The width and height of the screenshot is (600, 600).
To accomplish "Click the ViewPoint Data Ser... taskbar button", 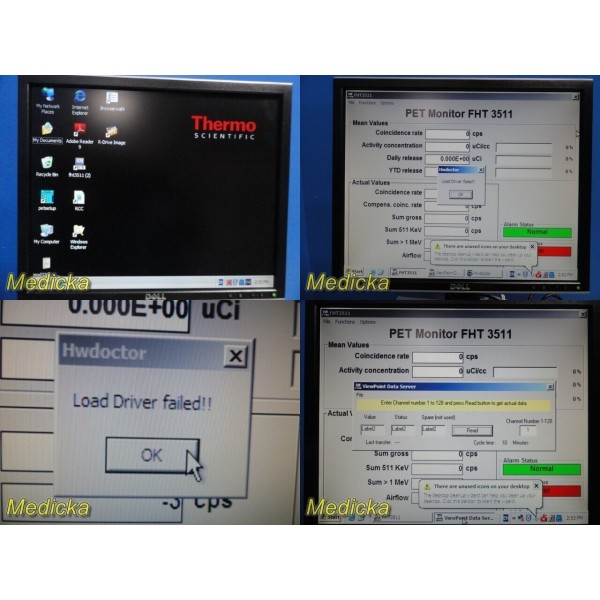I will coord(465,518).
